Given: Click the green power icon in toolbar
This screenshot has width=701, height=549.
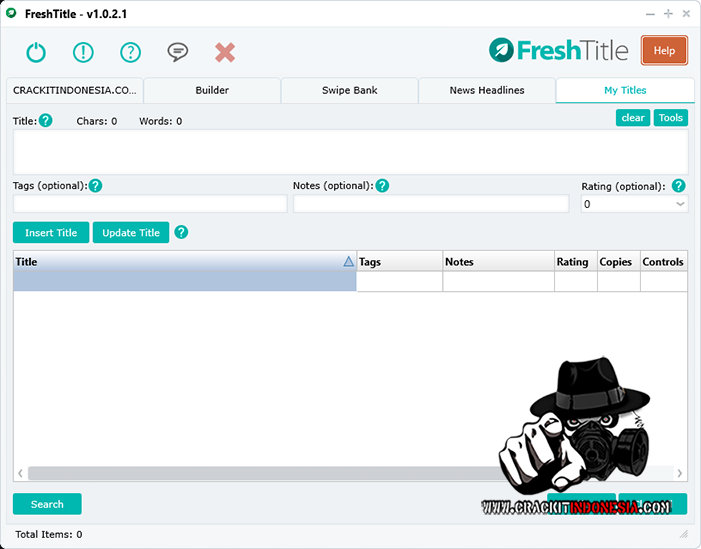Looking at the screenshot, I should tap(36, 52).
